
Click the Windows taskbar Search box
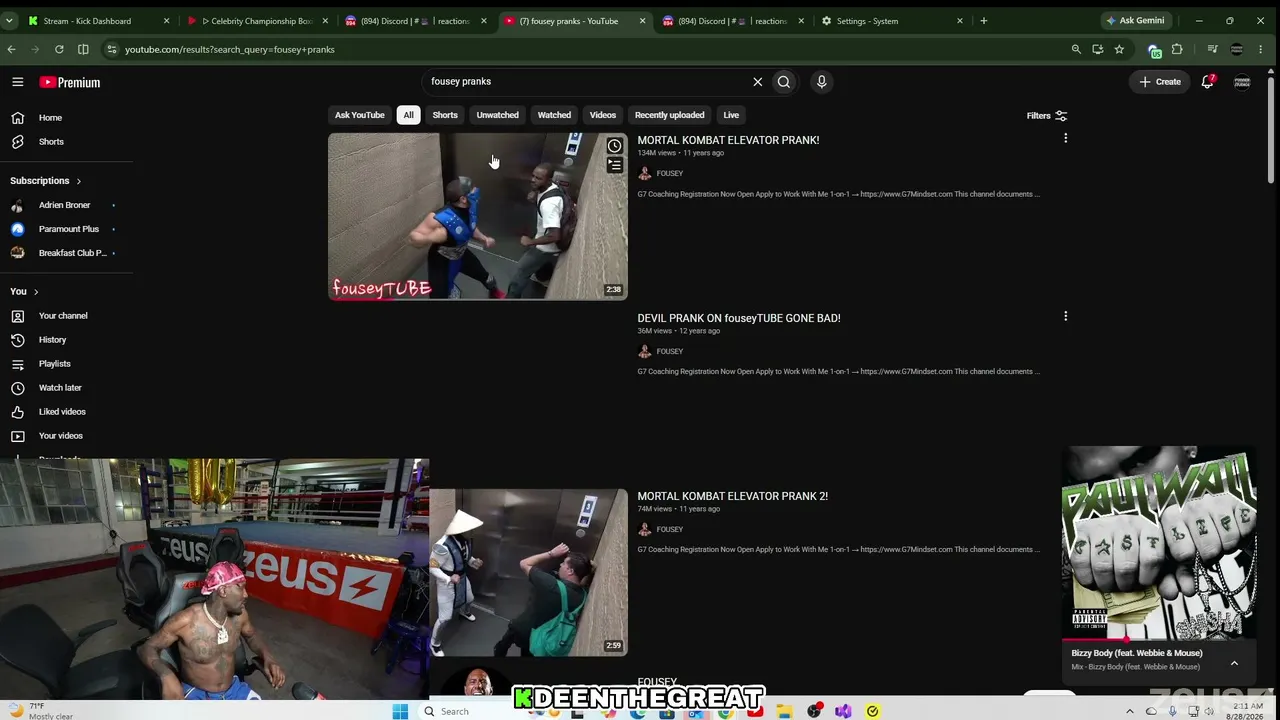click(x=466, y=711)
